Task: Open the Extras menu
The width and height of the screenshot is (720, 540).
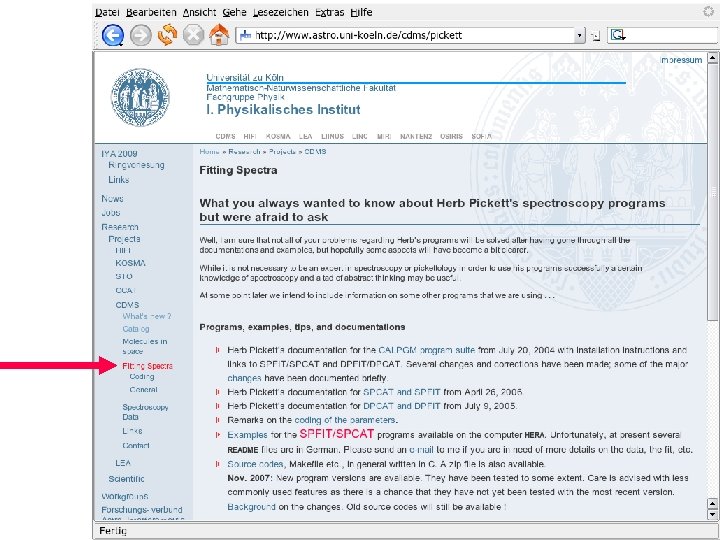Action: pos(329,12)
